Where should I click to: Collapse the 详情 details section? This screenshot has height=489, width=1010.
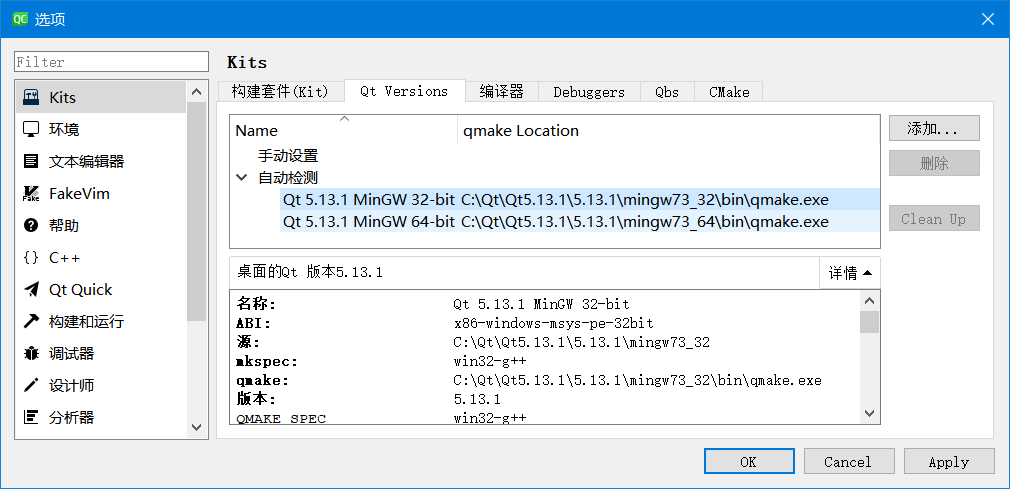tap(849, 273)
